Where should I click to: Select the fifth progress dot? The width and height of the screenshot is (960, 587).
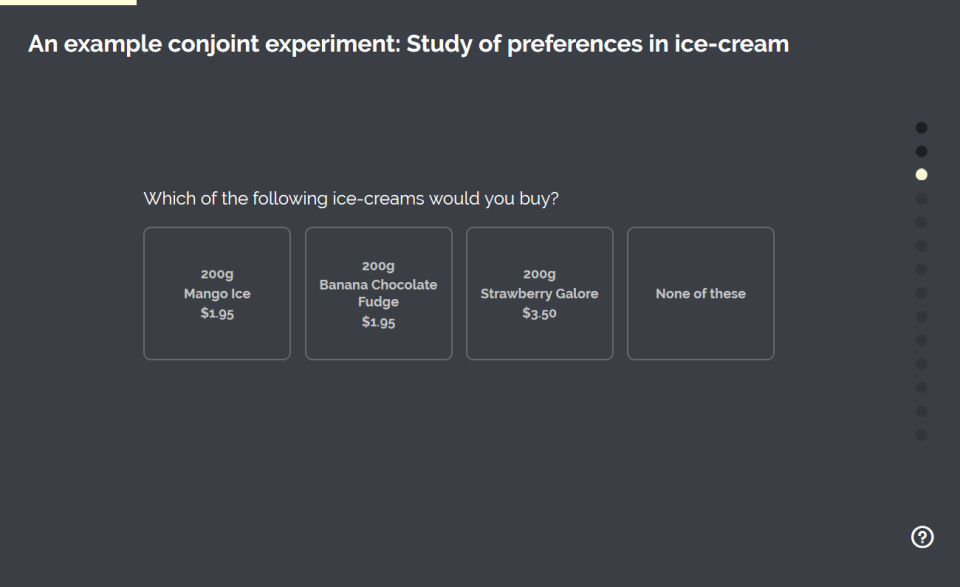[x=921, y=222]
